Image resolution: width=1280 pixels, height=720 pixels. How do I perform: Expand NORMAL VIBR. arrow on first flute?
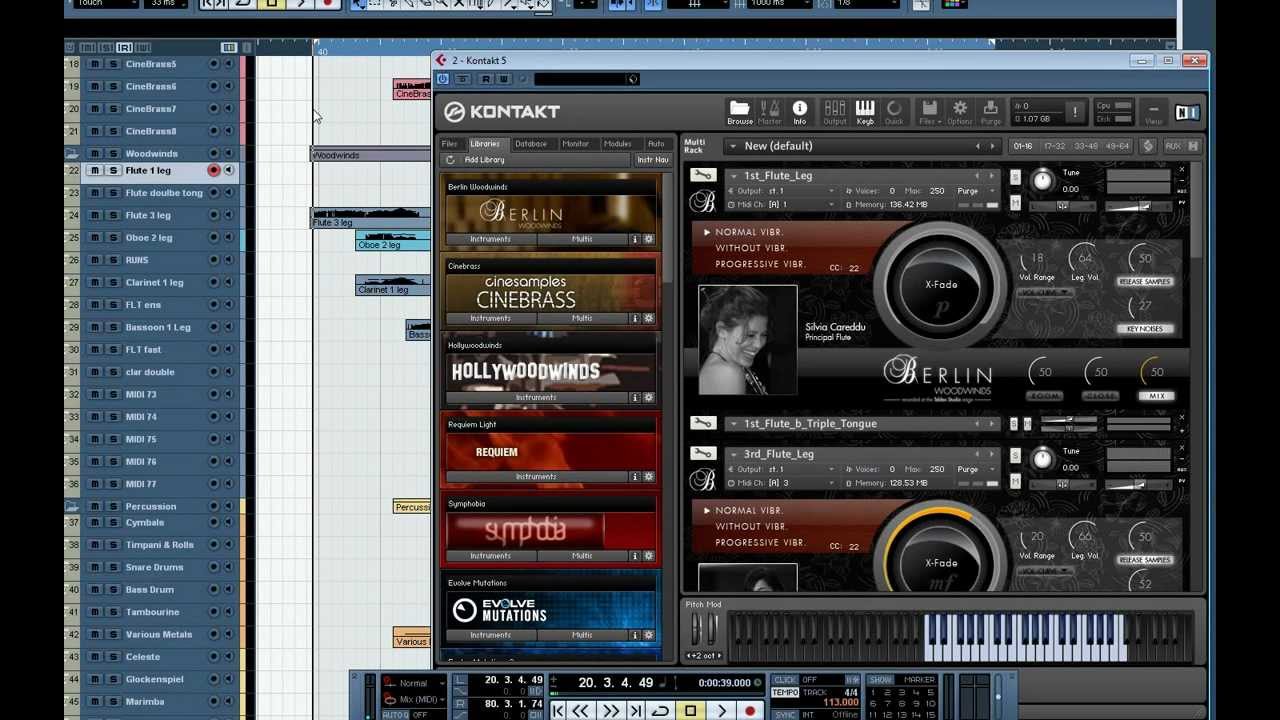(707, 232)
